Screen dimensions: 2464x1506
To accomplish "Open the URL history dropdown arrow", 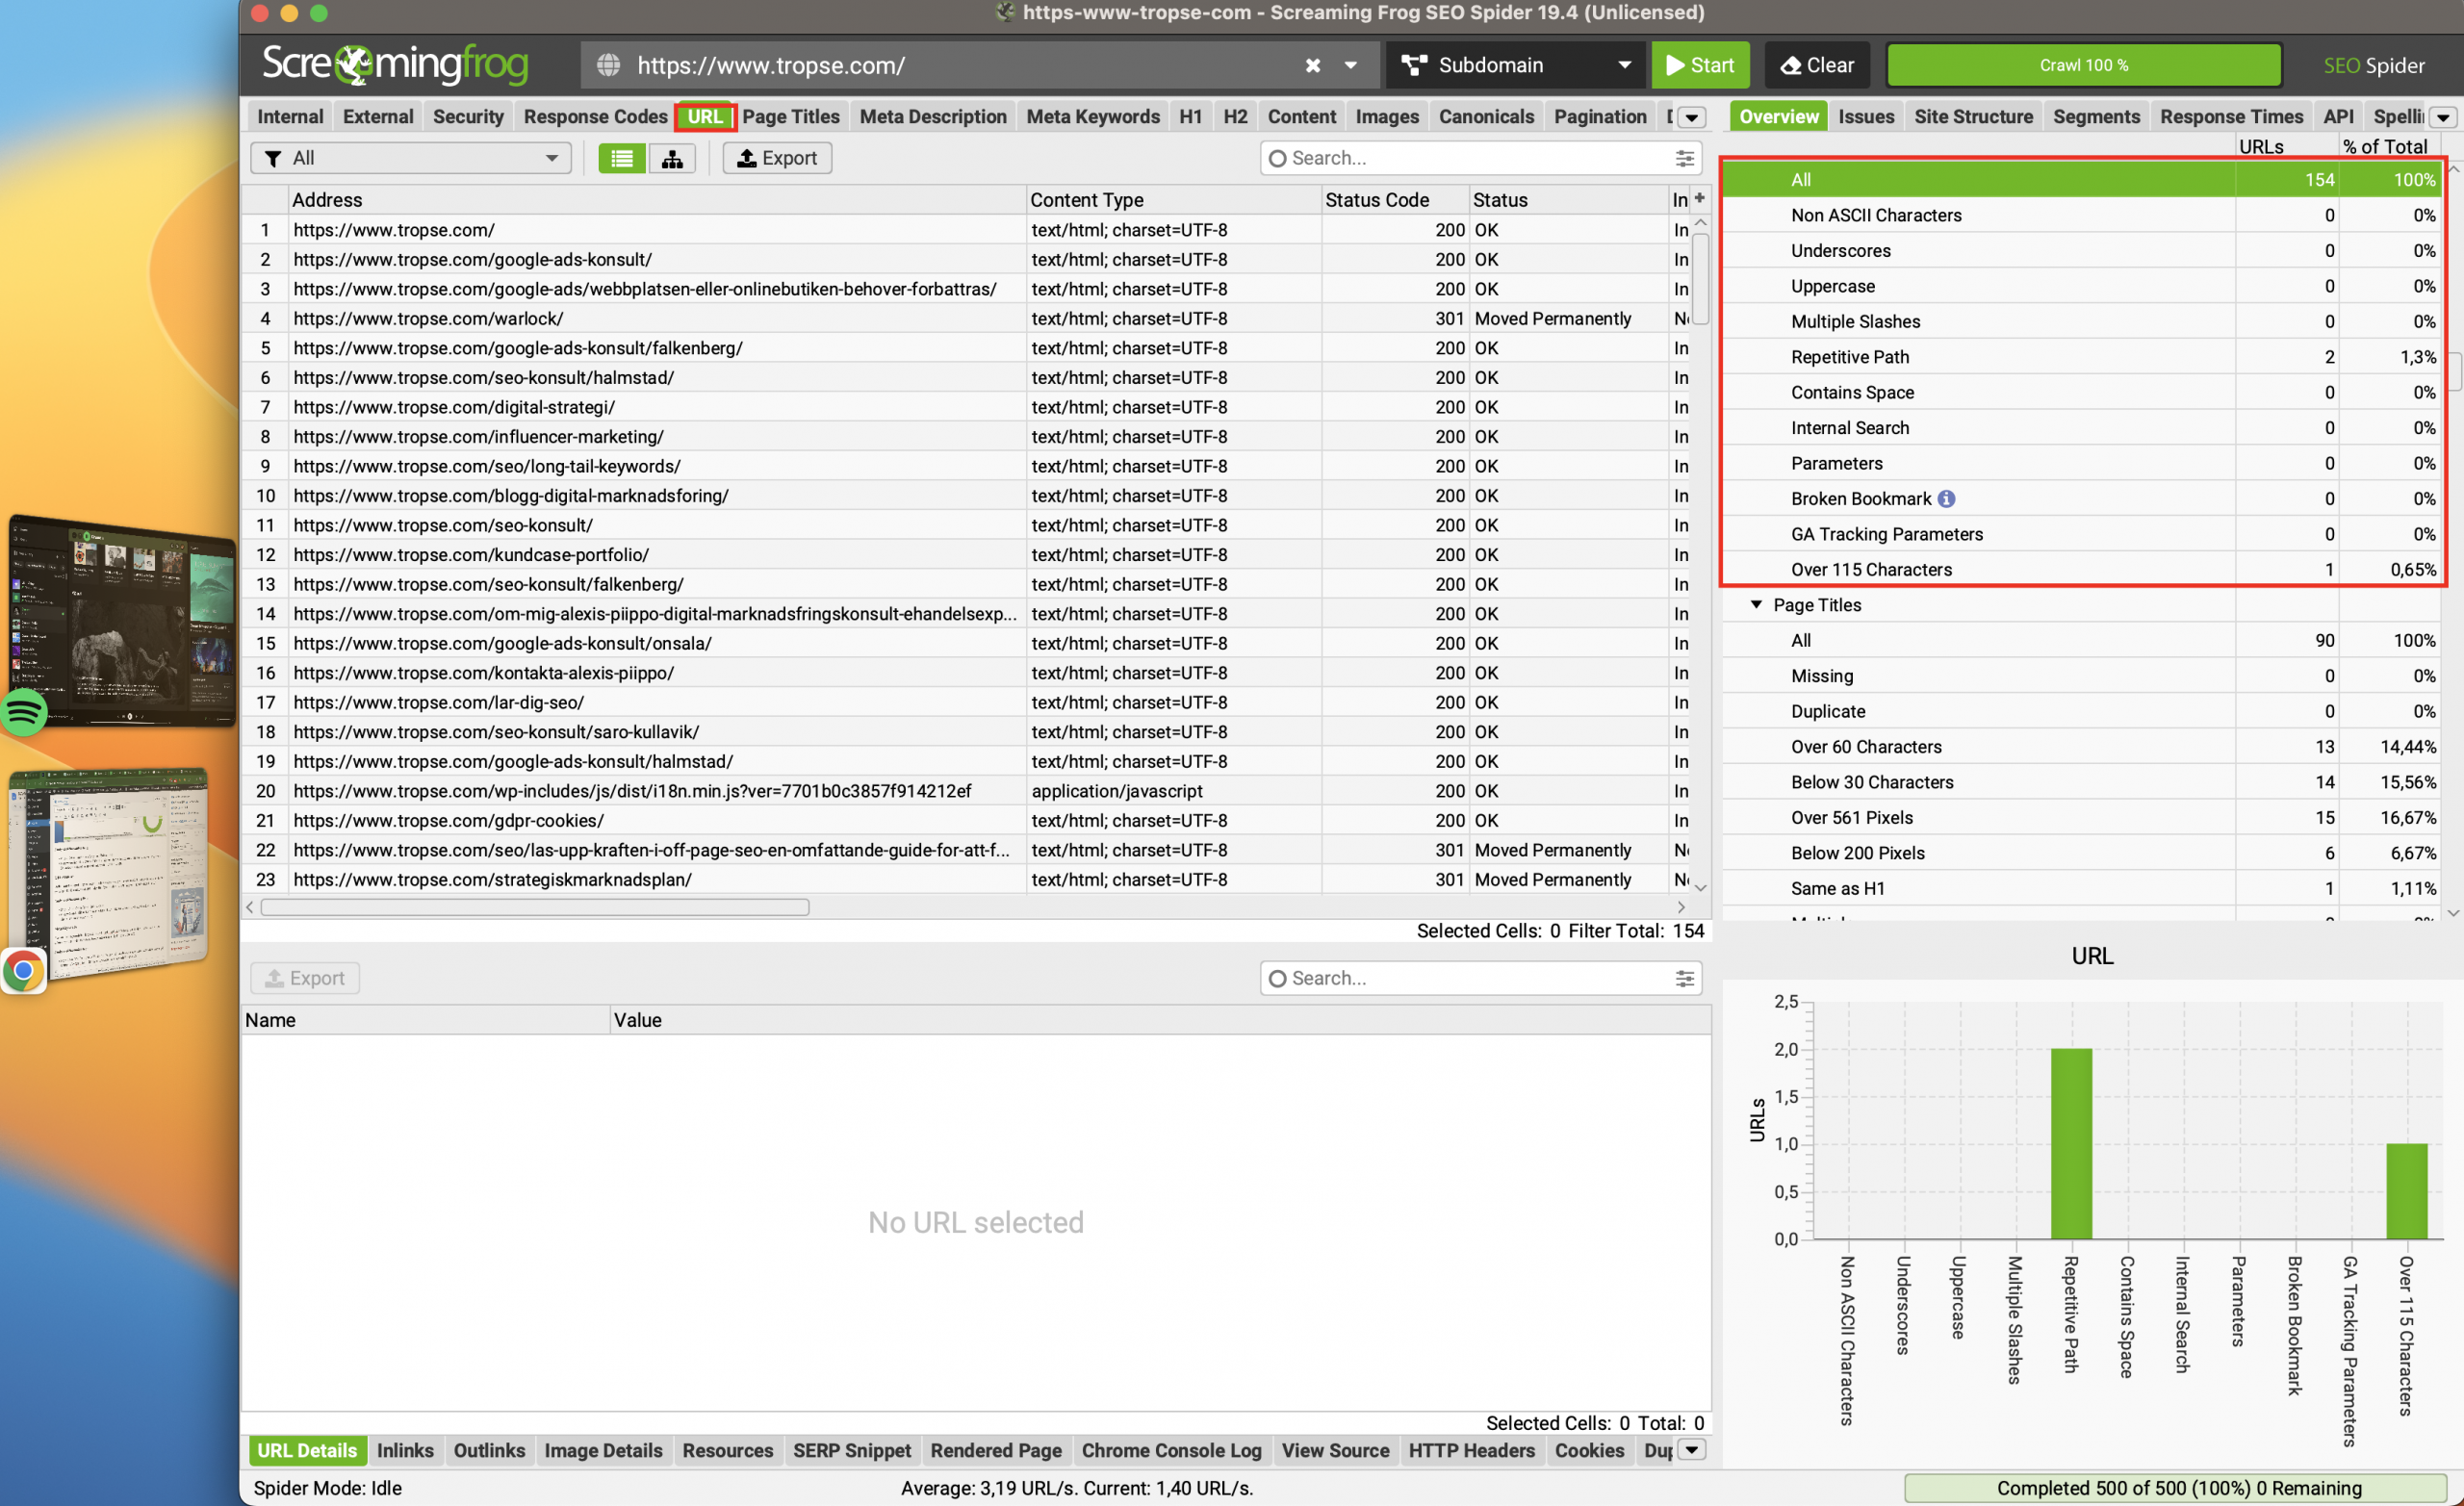I will (1350, 65).
